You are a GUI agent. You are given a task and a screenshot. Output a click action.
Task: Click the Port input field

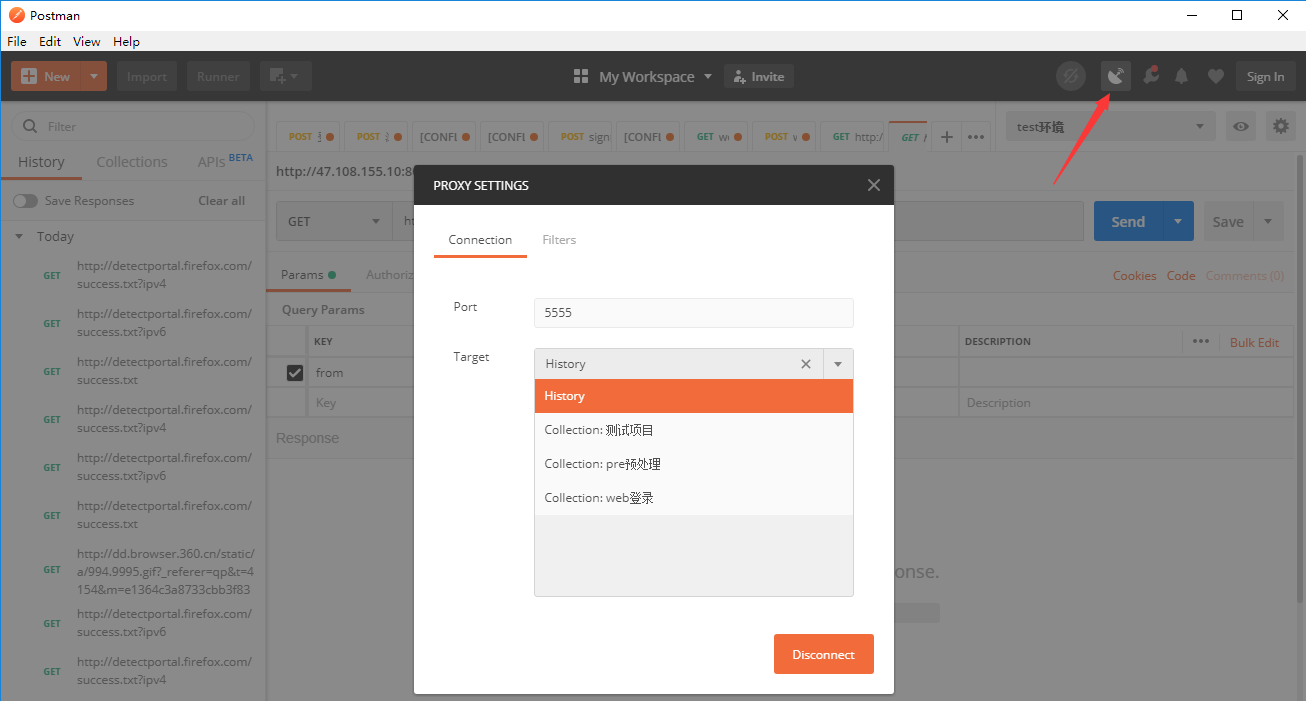[x=694, y=313]
